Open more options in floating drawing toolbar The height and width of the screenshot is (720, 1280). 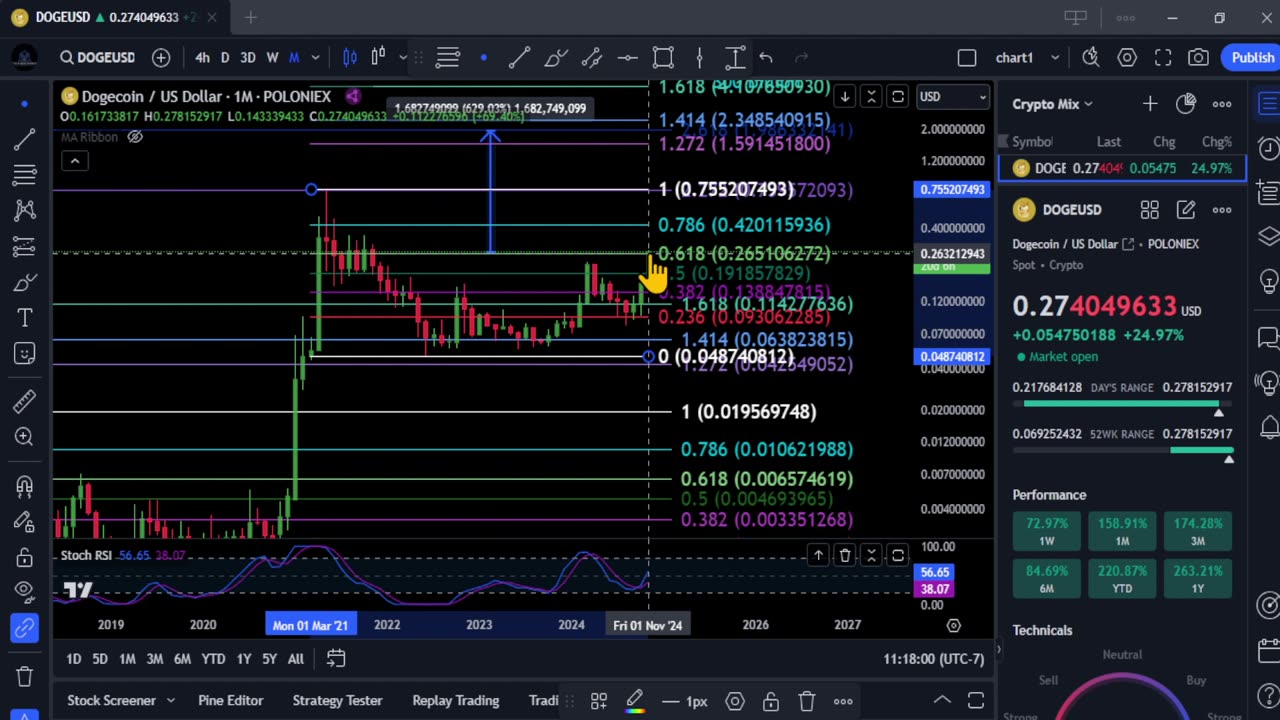843,701
